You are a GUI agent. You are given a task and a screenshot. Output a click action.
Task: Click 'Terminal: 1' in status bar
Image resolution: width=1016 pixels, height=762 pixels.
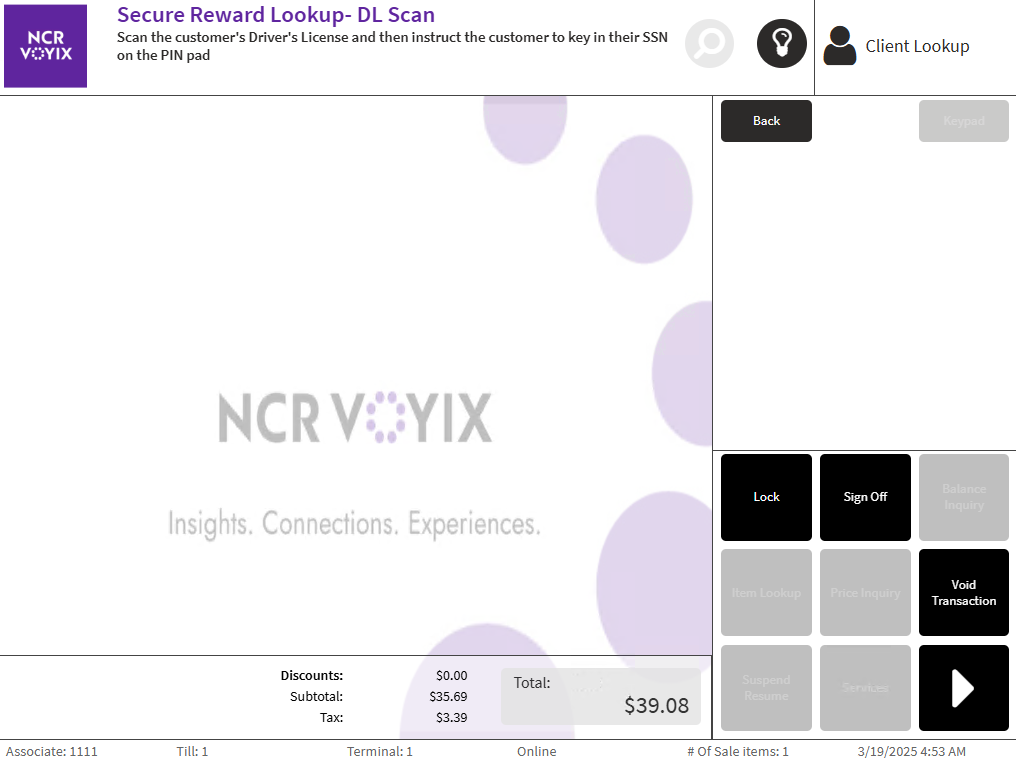click(380, 751)
